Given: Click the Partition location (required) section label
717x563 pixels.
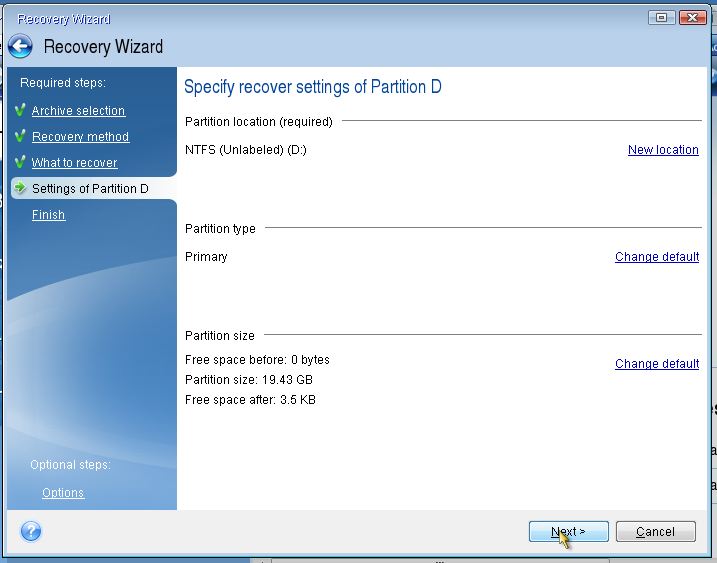Looking at the screenshot, I should coord(259,122).
